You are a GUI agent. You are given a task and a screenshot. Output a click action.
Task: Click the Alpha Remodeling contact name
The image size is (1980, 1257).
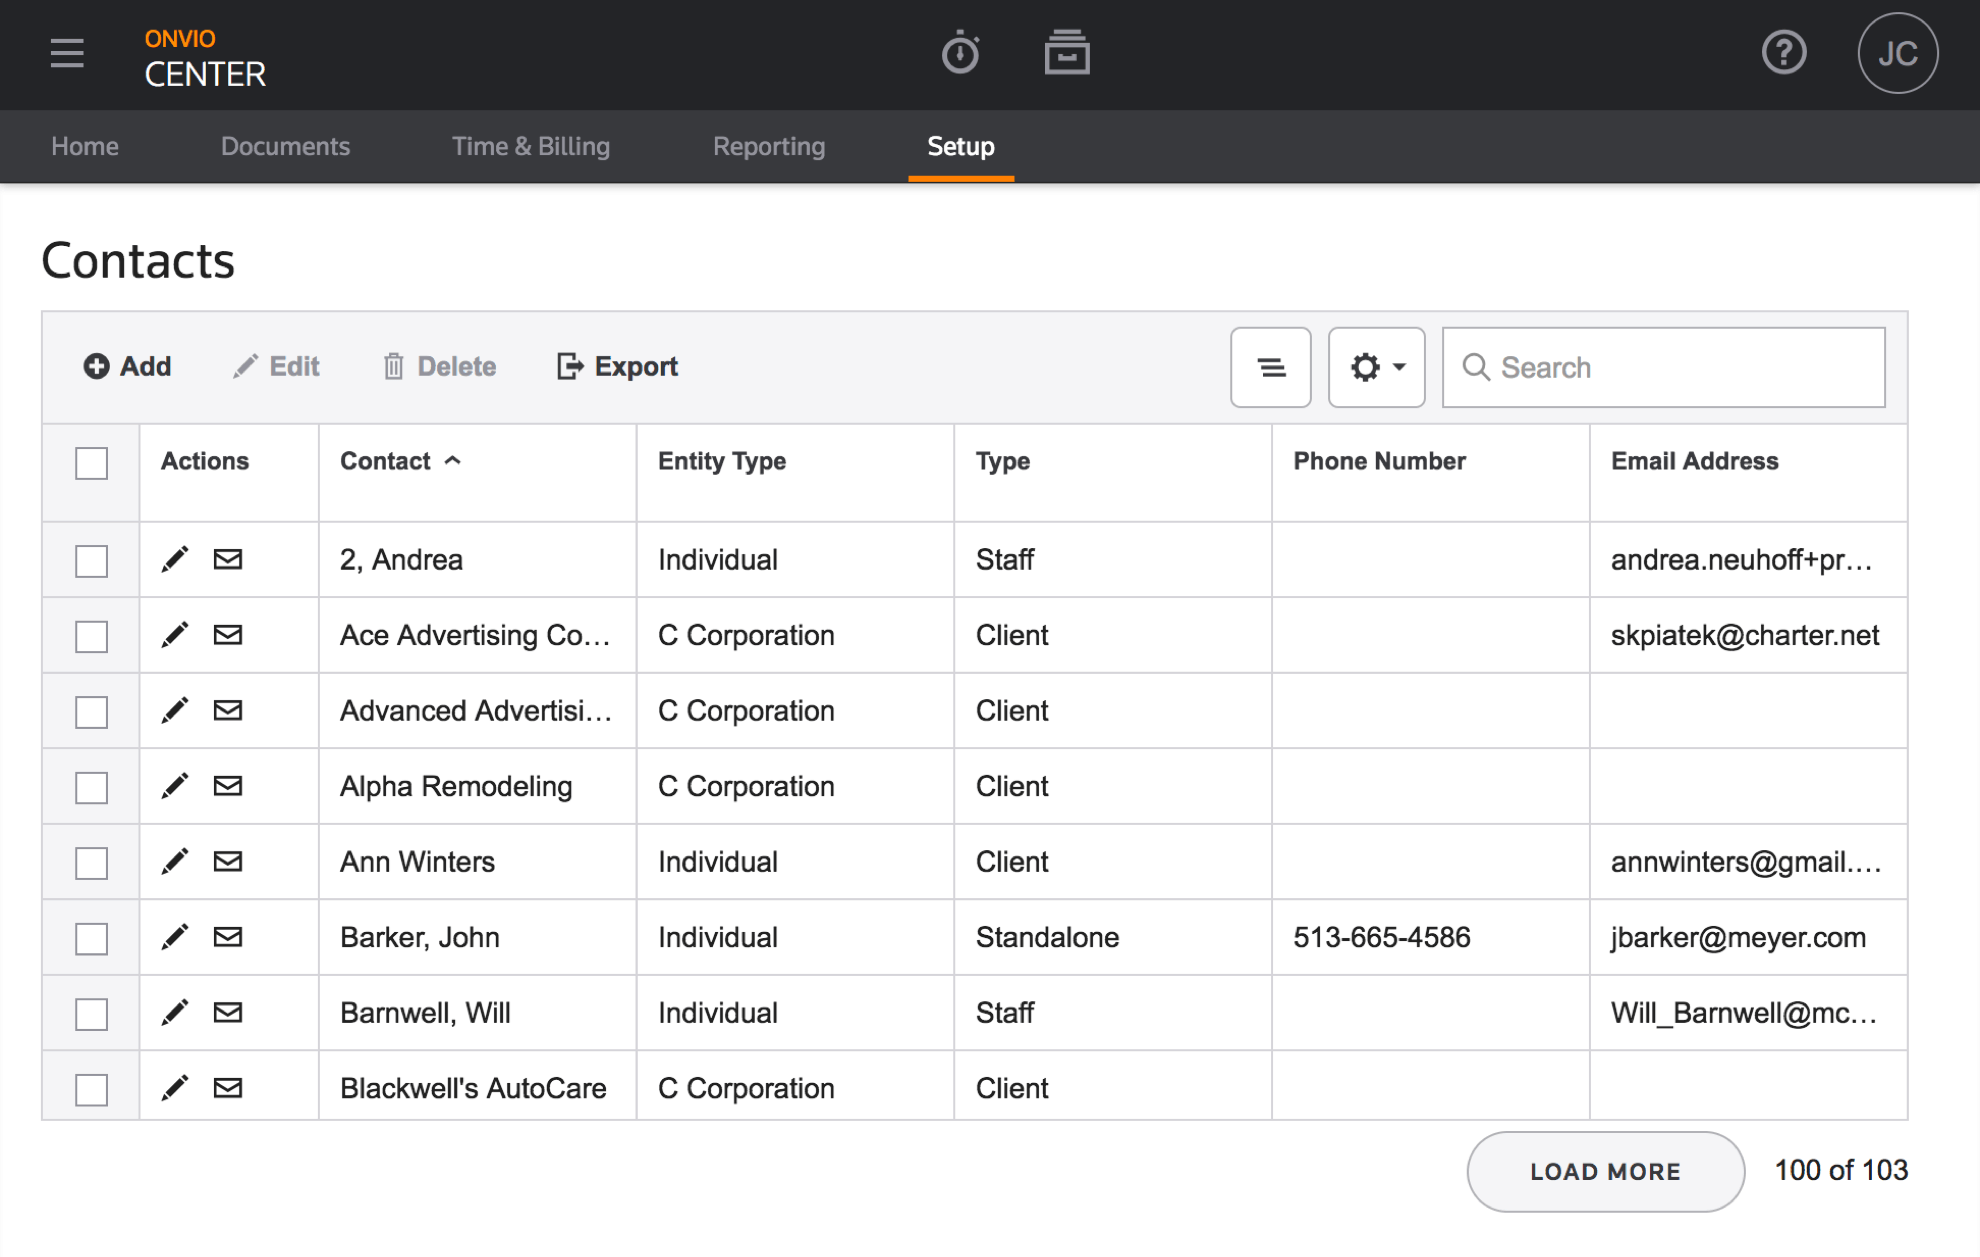(x=456, y=786)
